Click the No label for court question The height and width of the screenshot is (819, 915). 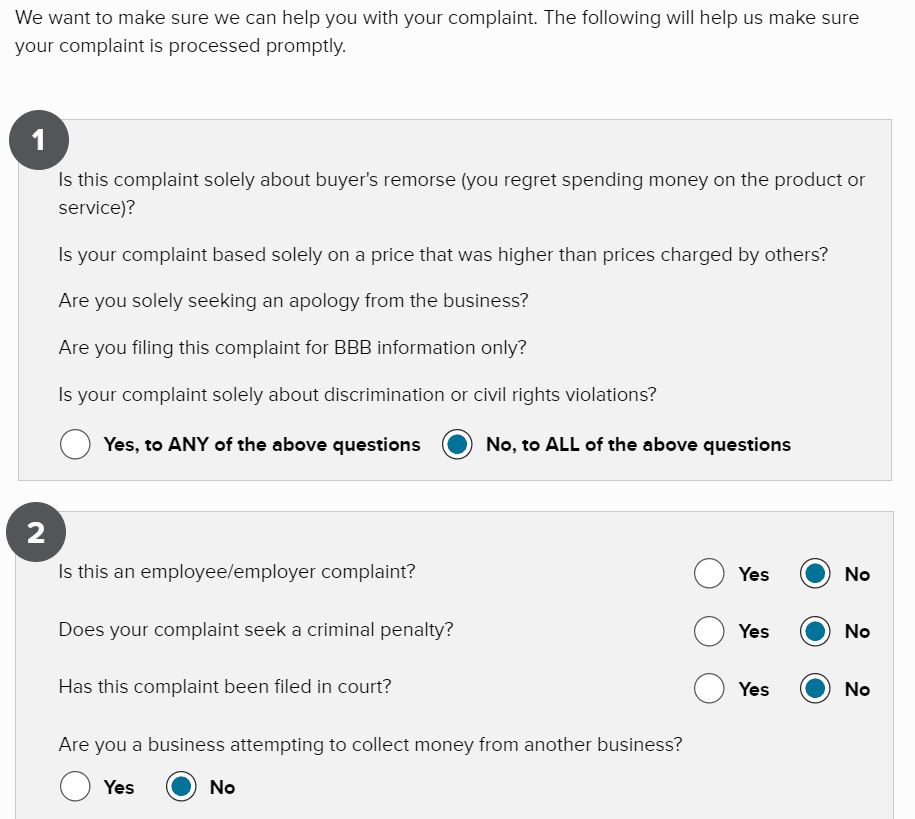[x=857, y=689]
